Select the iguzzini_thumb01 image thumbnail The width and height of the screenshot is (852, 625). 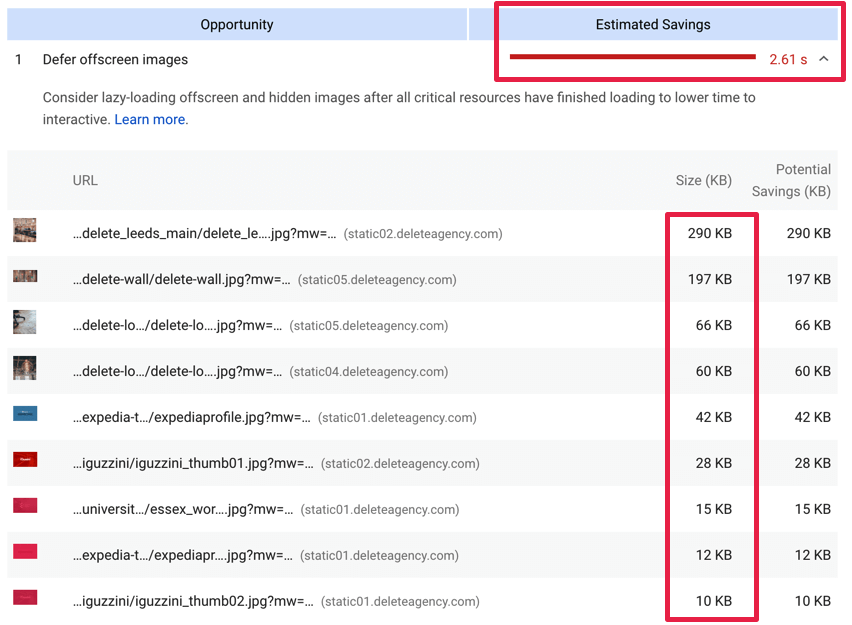tap(24, 459)
